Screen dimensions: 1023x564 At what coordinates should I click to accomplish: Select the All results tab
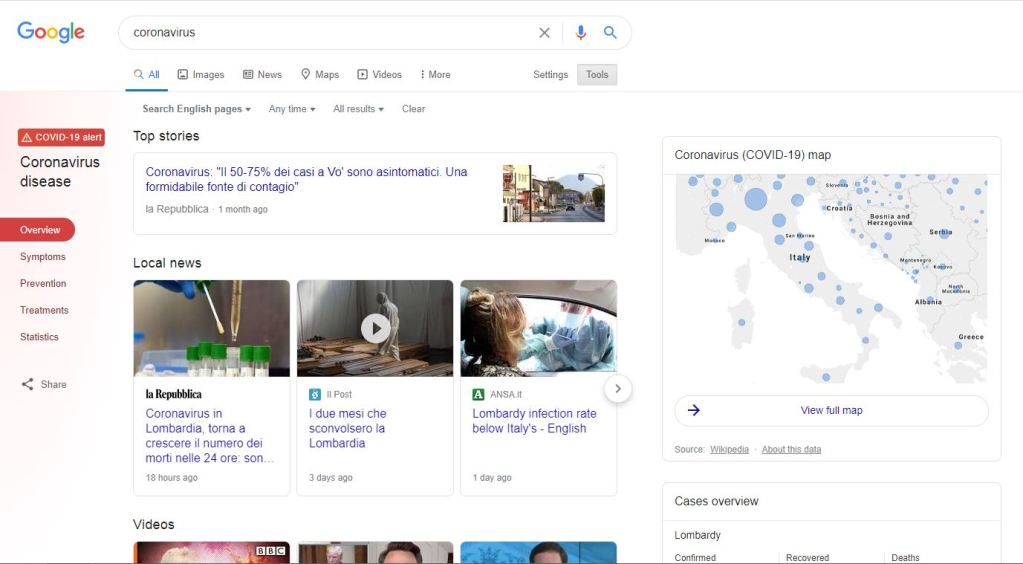point(147,74)
